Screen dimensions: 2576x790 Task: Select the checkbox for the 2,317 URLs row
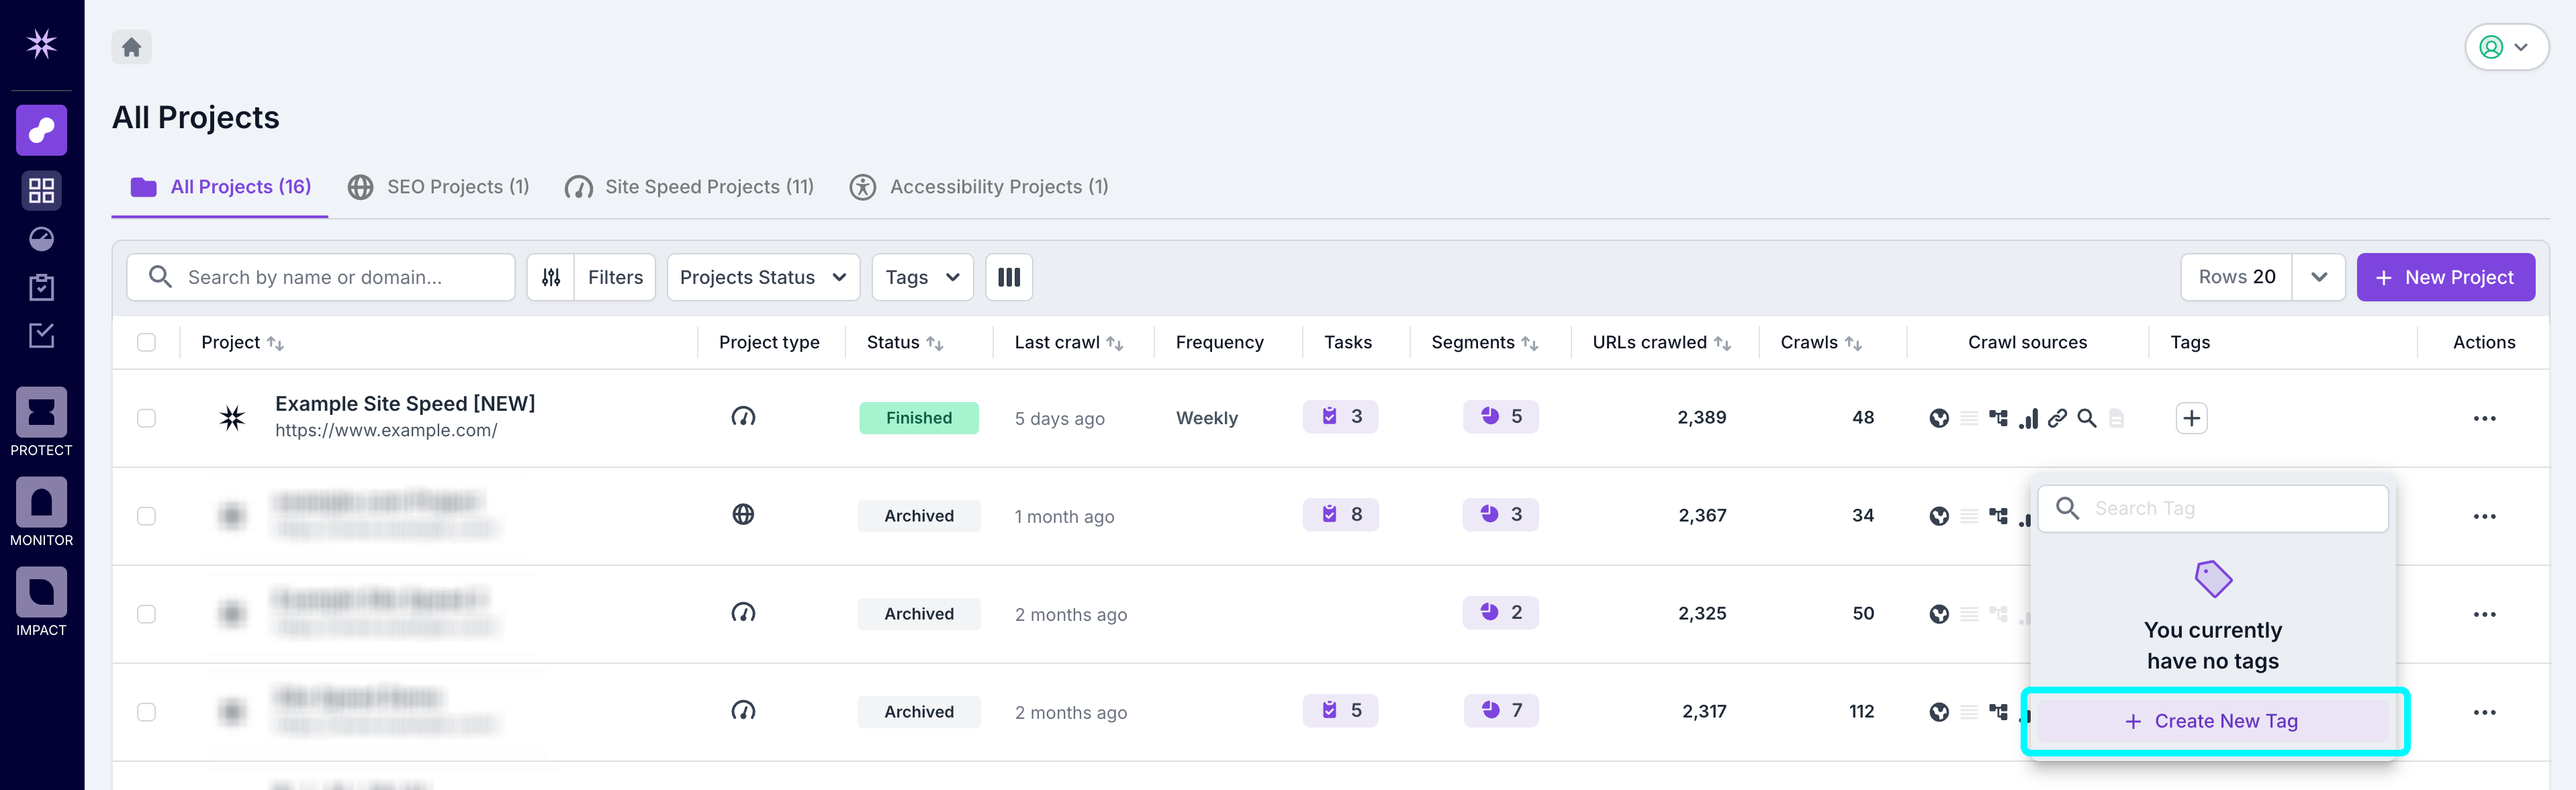click(x=146, y=712)
